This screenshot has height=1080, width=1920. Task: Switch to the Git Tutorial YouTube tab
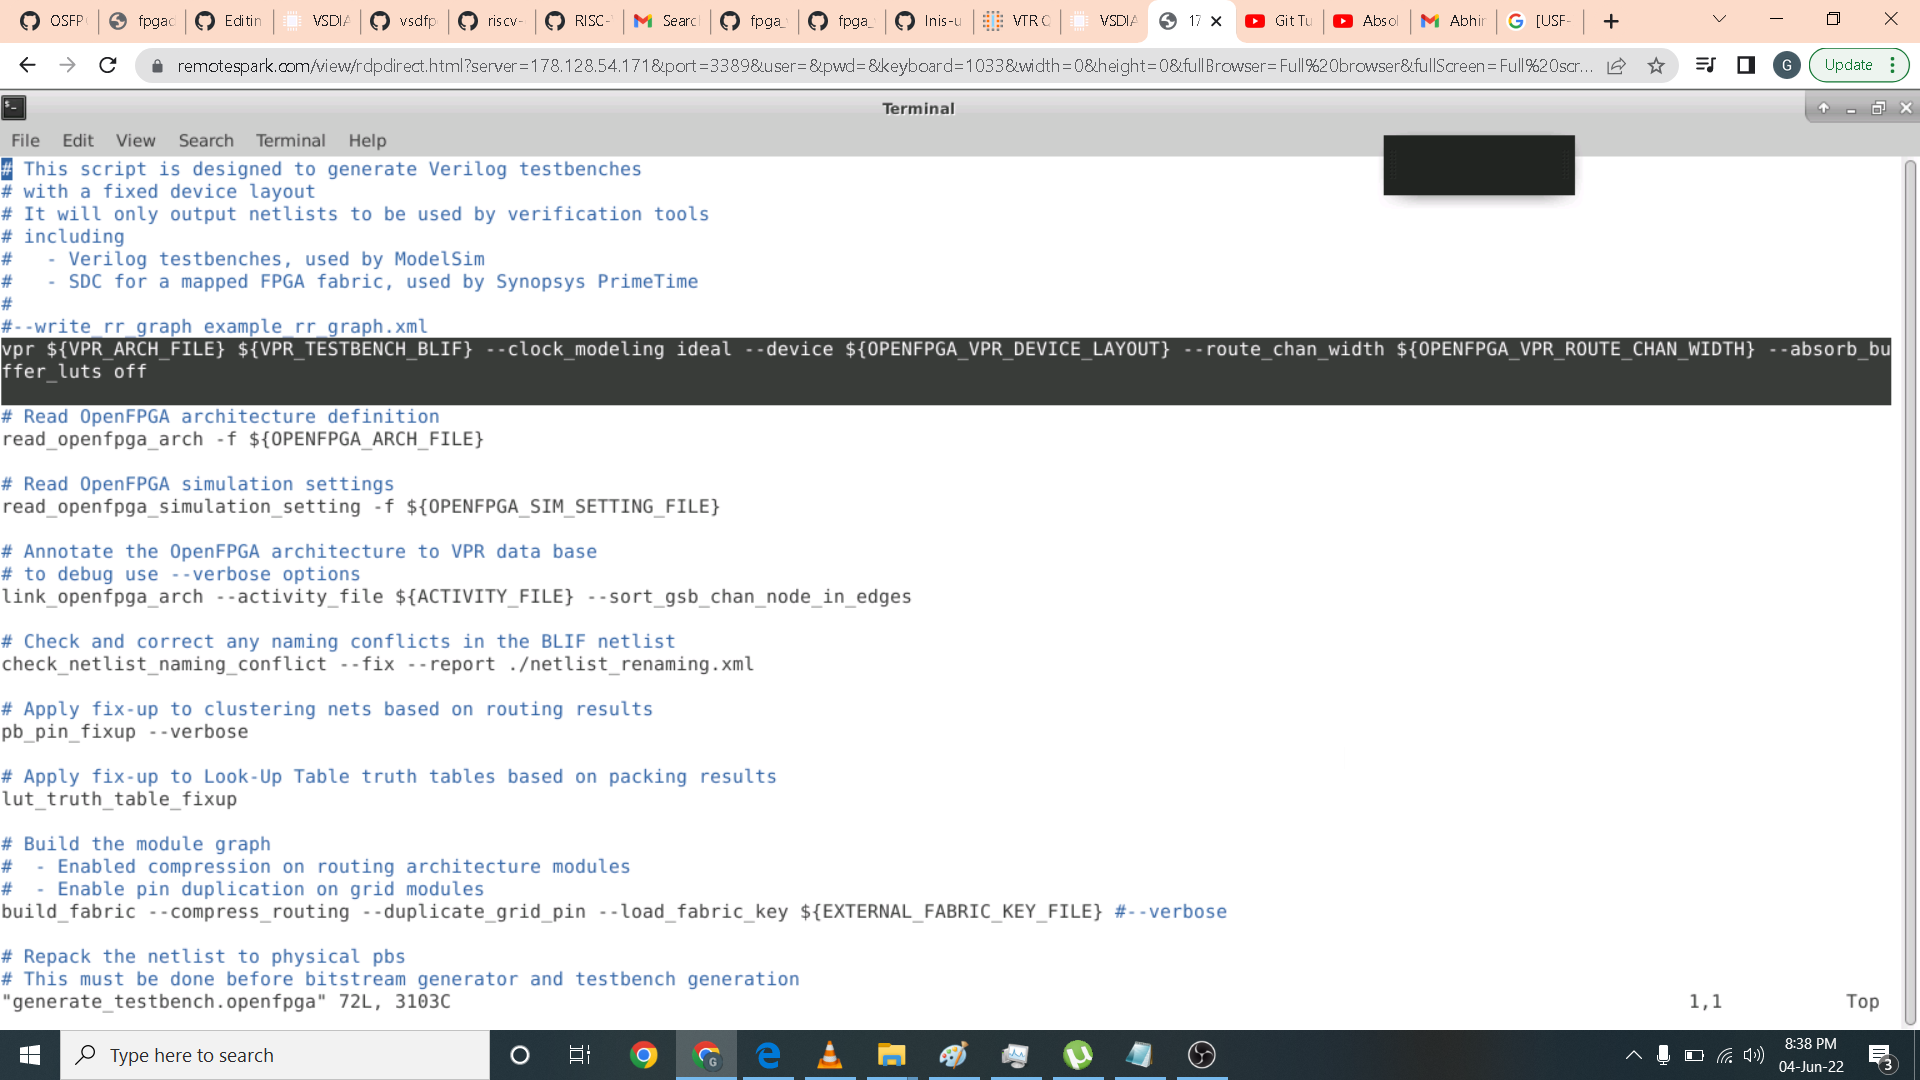click(1279, 20)
